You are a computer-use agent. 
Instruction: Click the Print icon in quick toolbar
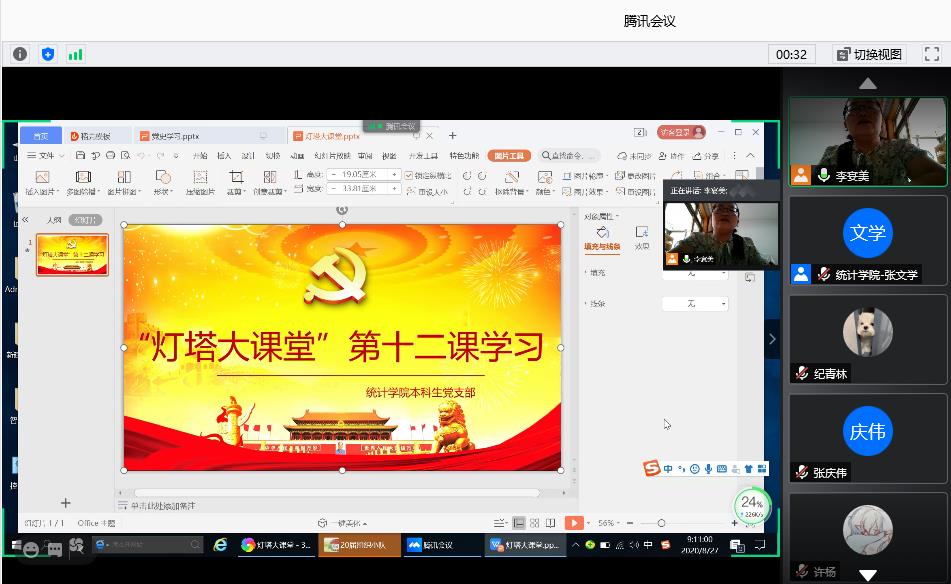click(x=110, y=156)
